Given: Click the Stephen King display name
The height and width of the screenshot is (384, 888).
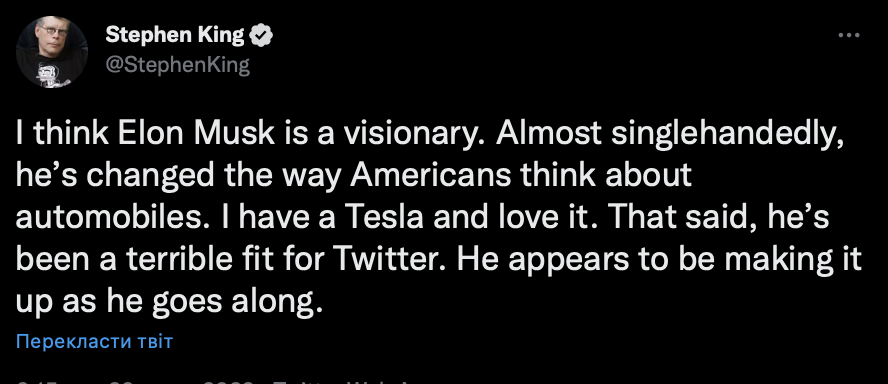Looking at the screenshot, I should pyautogui.click(x=175, y=36).
